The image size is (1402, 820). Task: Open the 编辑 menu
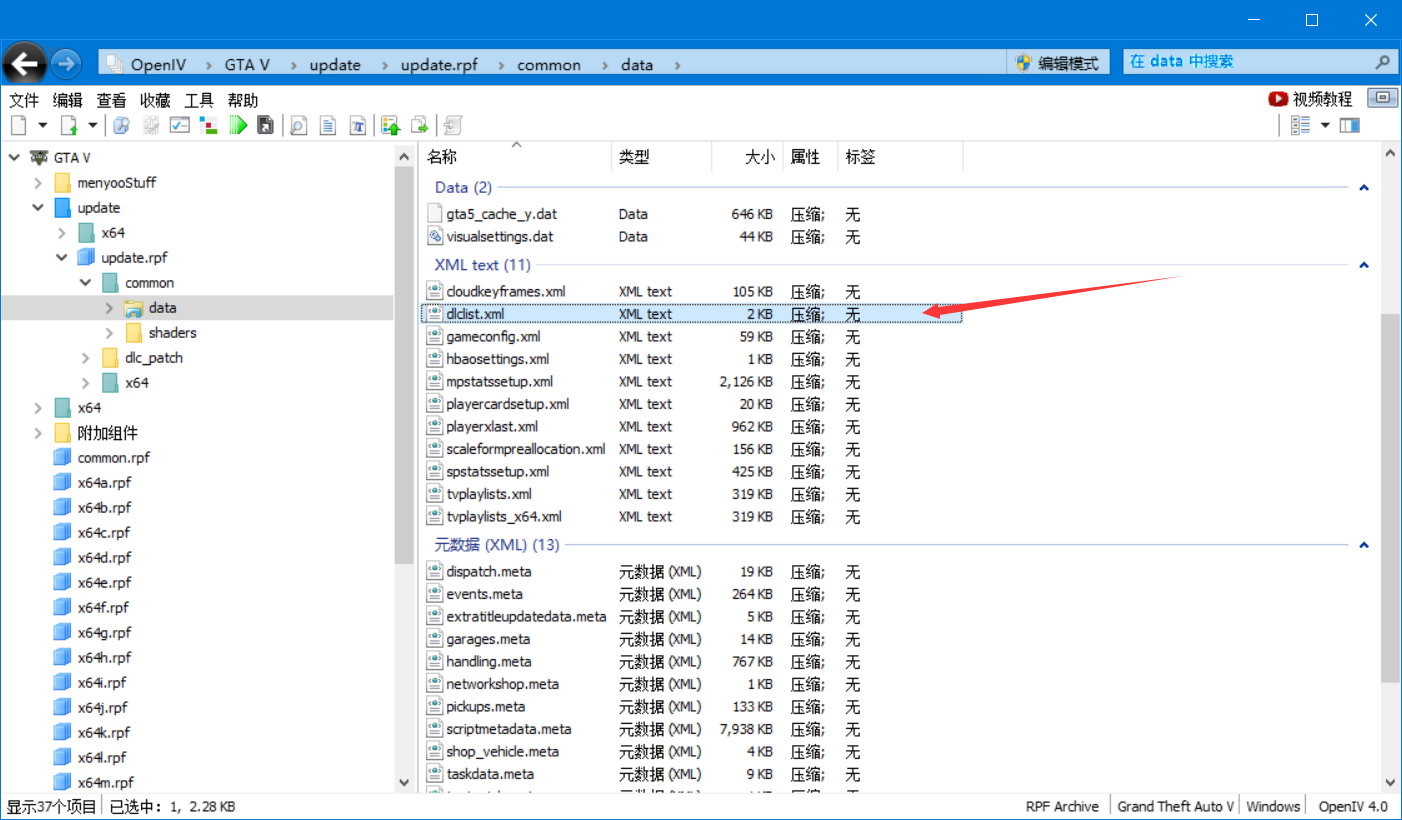68,100
